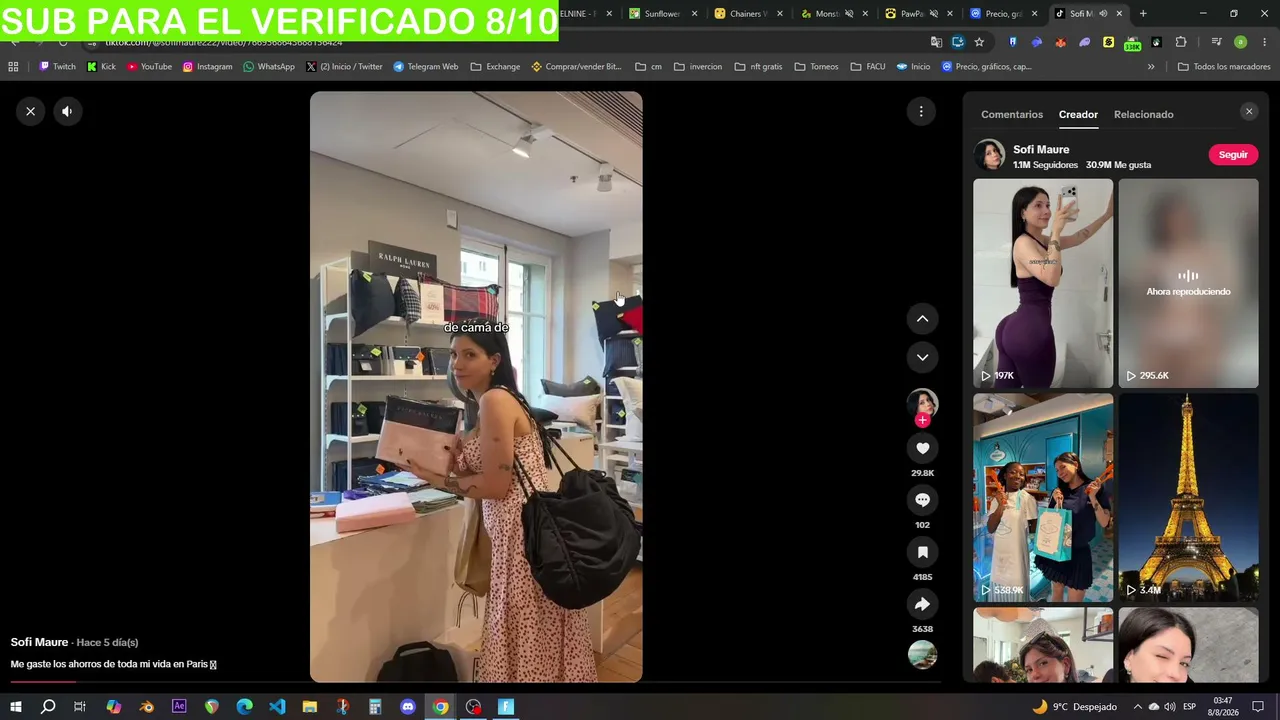Select the currently playing video thumbnail
The height and width of the screenshot is (720, 1280).
click(1188, 283)
